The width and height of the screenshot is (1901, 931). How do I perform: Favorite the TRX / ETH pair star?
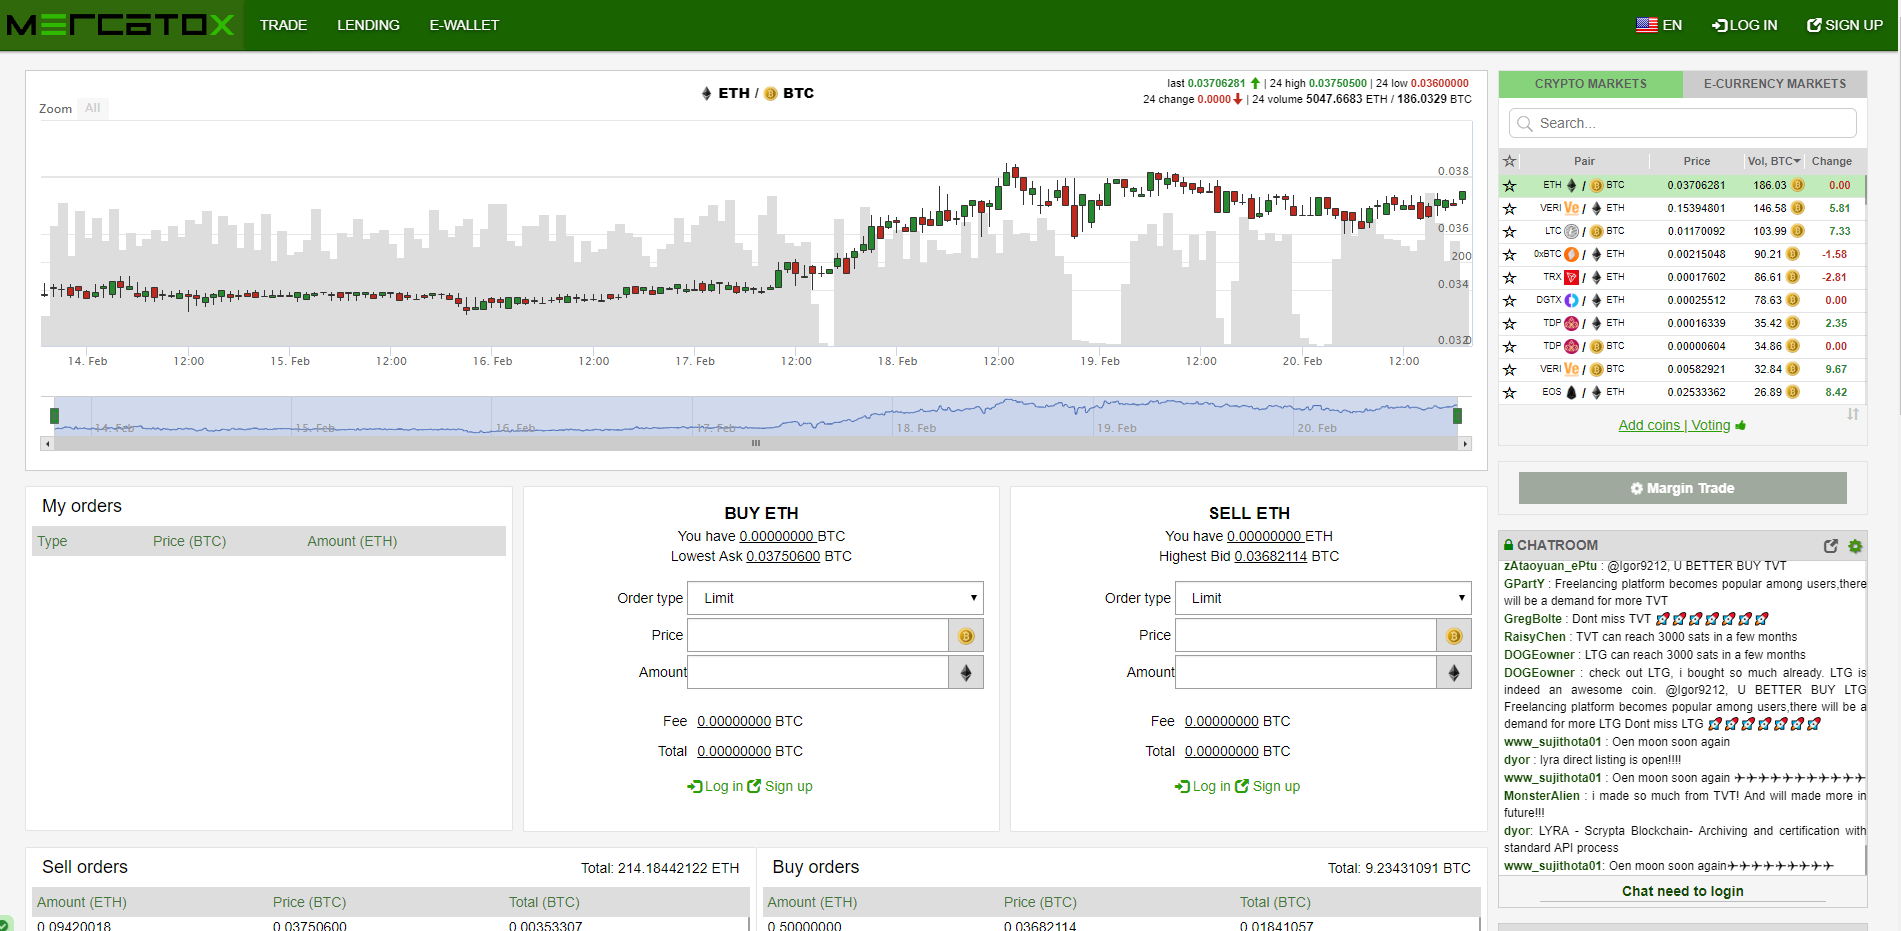pyautogui.click(x=1510, y=277)
